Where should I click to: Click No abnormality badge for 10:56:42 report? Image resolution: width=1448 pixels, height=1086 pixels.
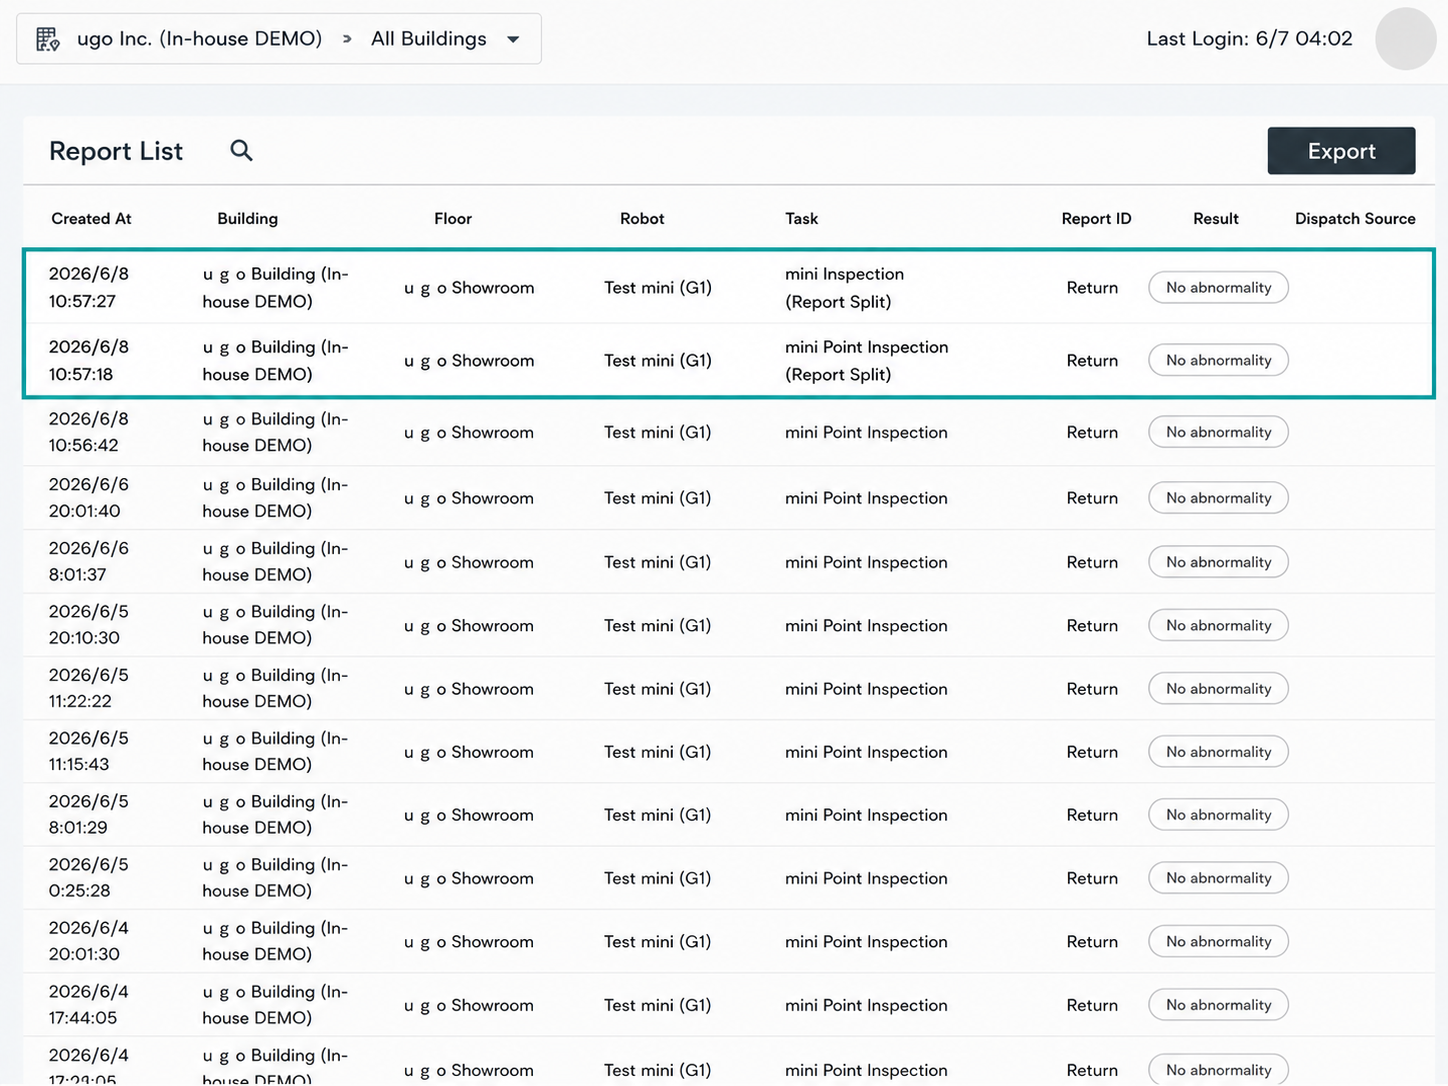(x=1218, y=432)
